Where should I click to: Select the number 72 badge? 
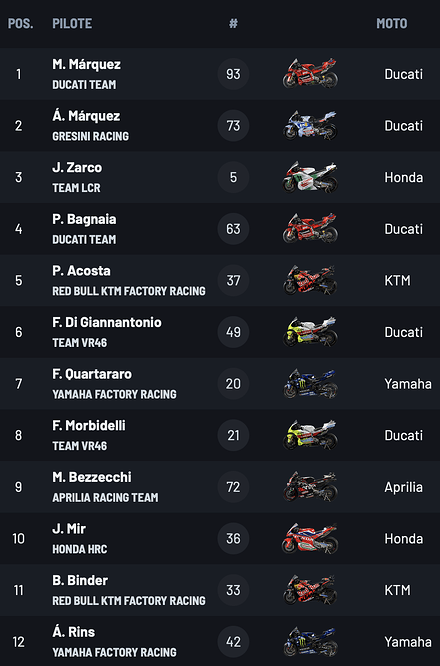coord(233,487)
